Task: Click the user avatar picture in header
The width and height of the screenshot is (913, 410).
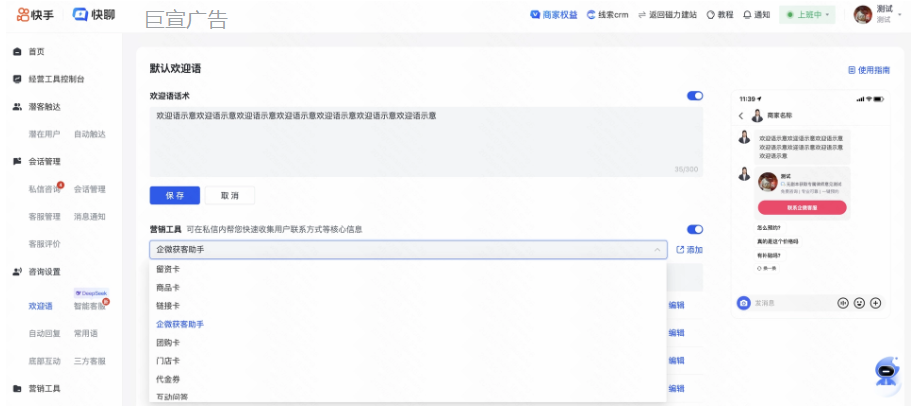Action: 863,15
